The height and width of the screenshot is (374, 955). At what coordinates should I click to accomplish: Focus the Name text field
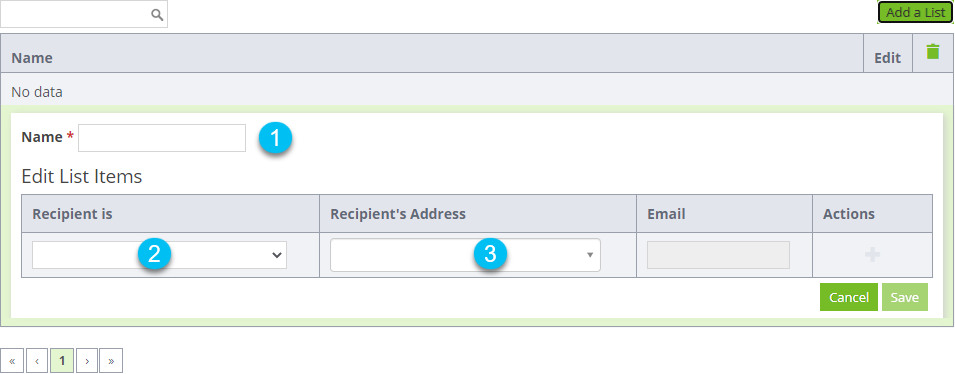pyautogui.click(x=162, y=138)
